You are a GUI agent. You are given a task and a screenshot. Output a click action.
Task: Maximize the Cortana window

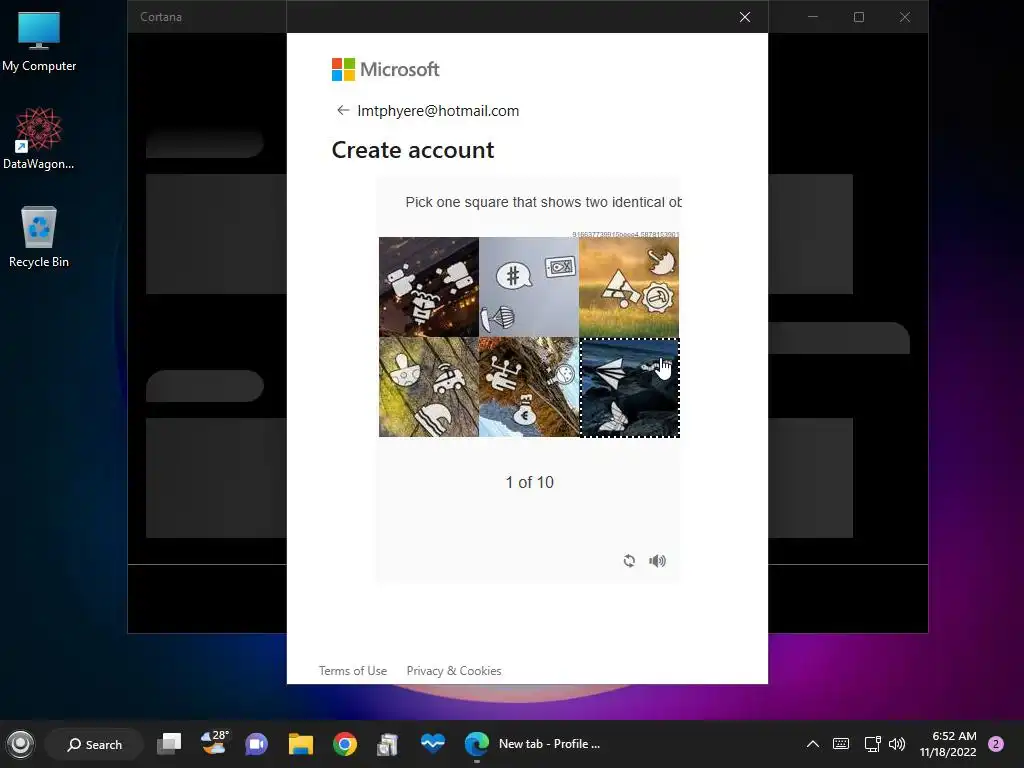pyautogui.click(x=859, y=17)
